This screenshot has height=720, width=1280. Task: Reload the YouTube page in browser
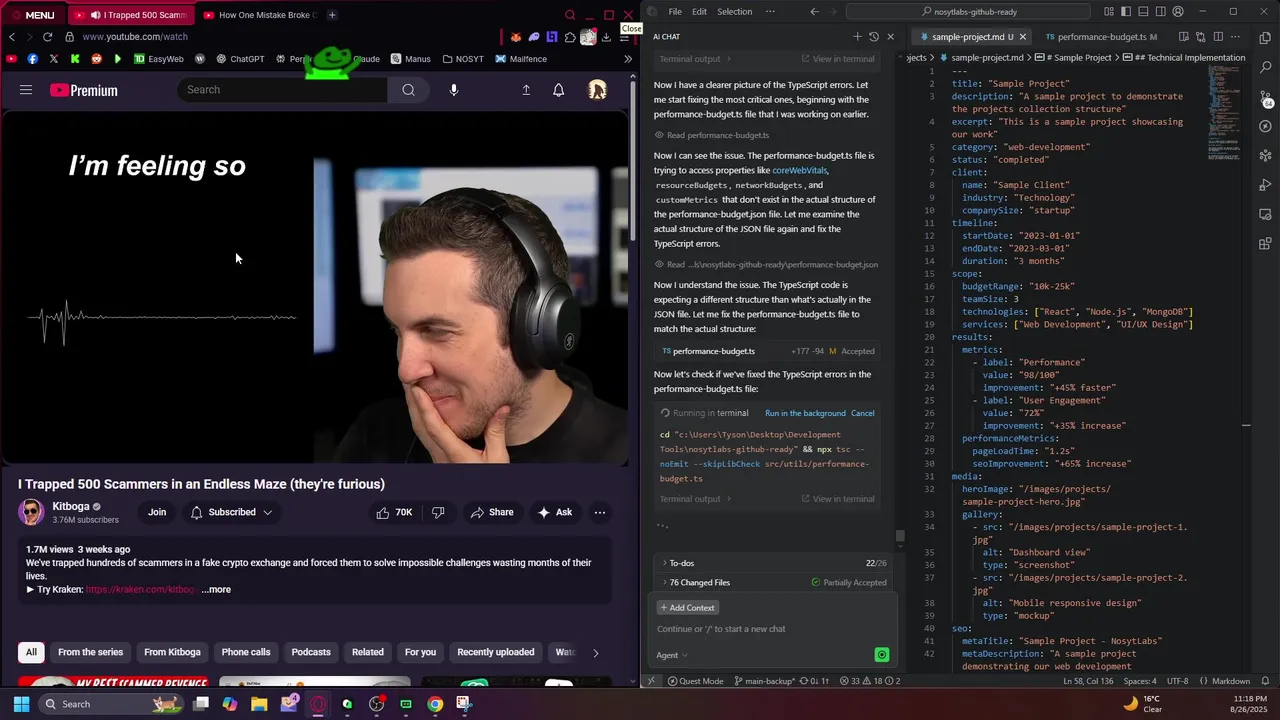coord(47,36)
